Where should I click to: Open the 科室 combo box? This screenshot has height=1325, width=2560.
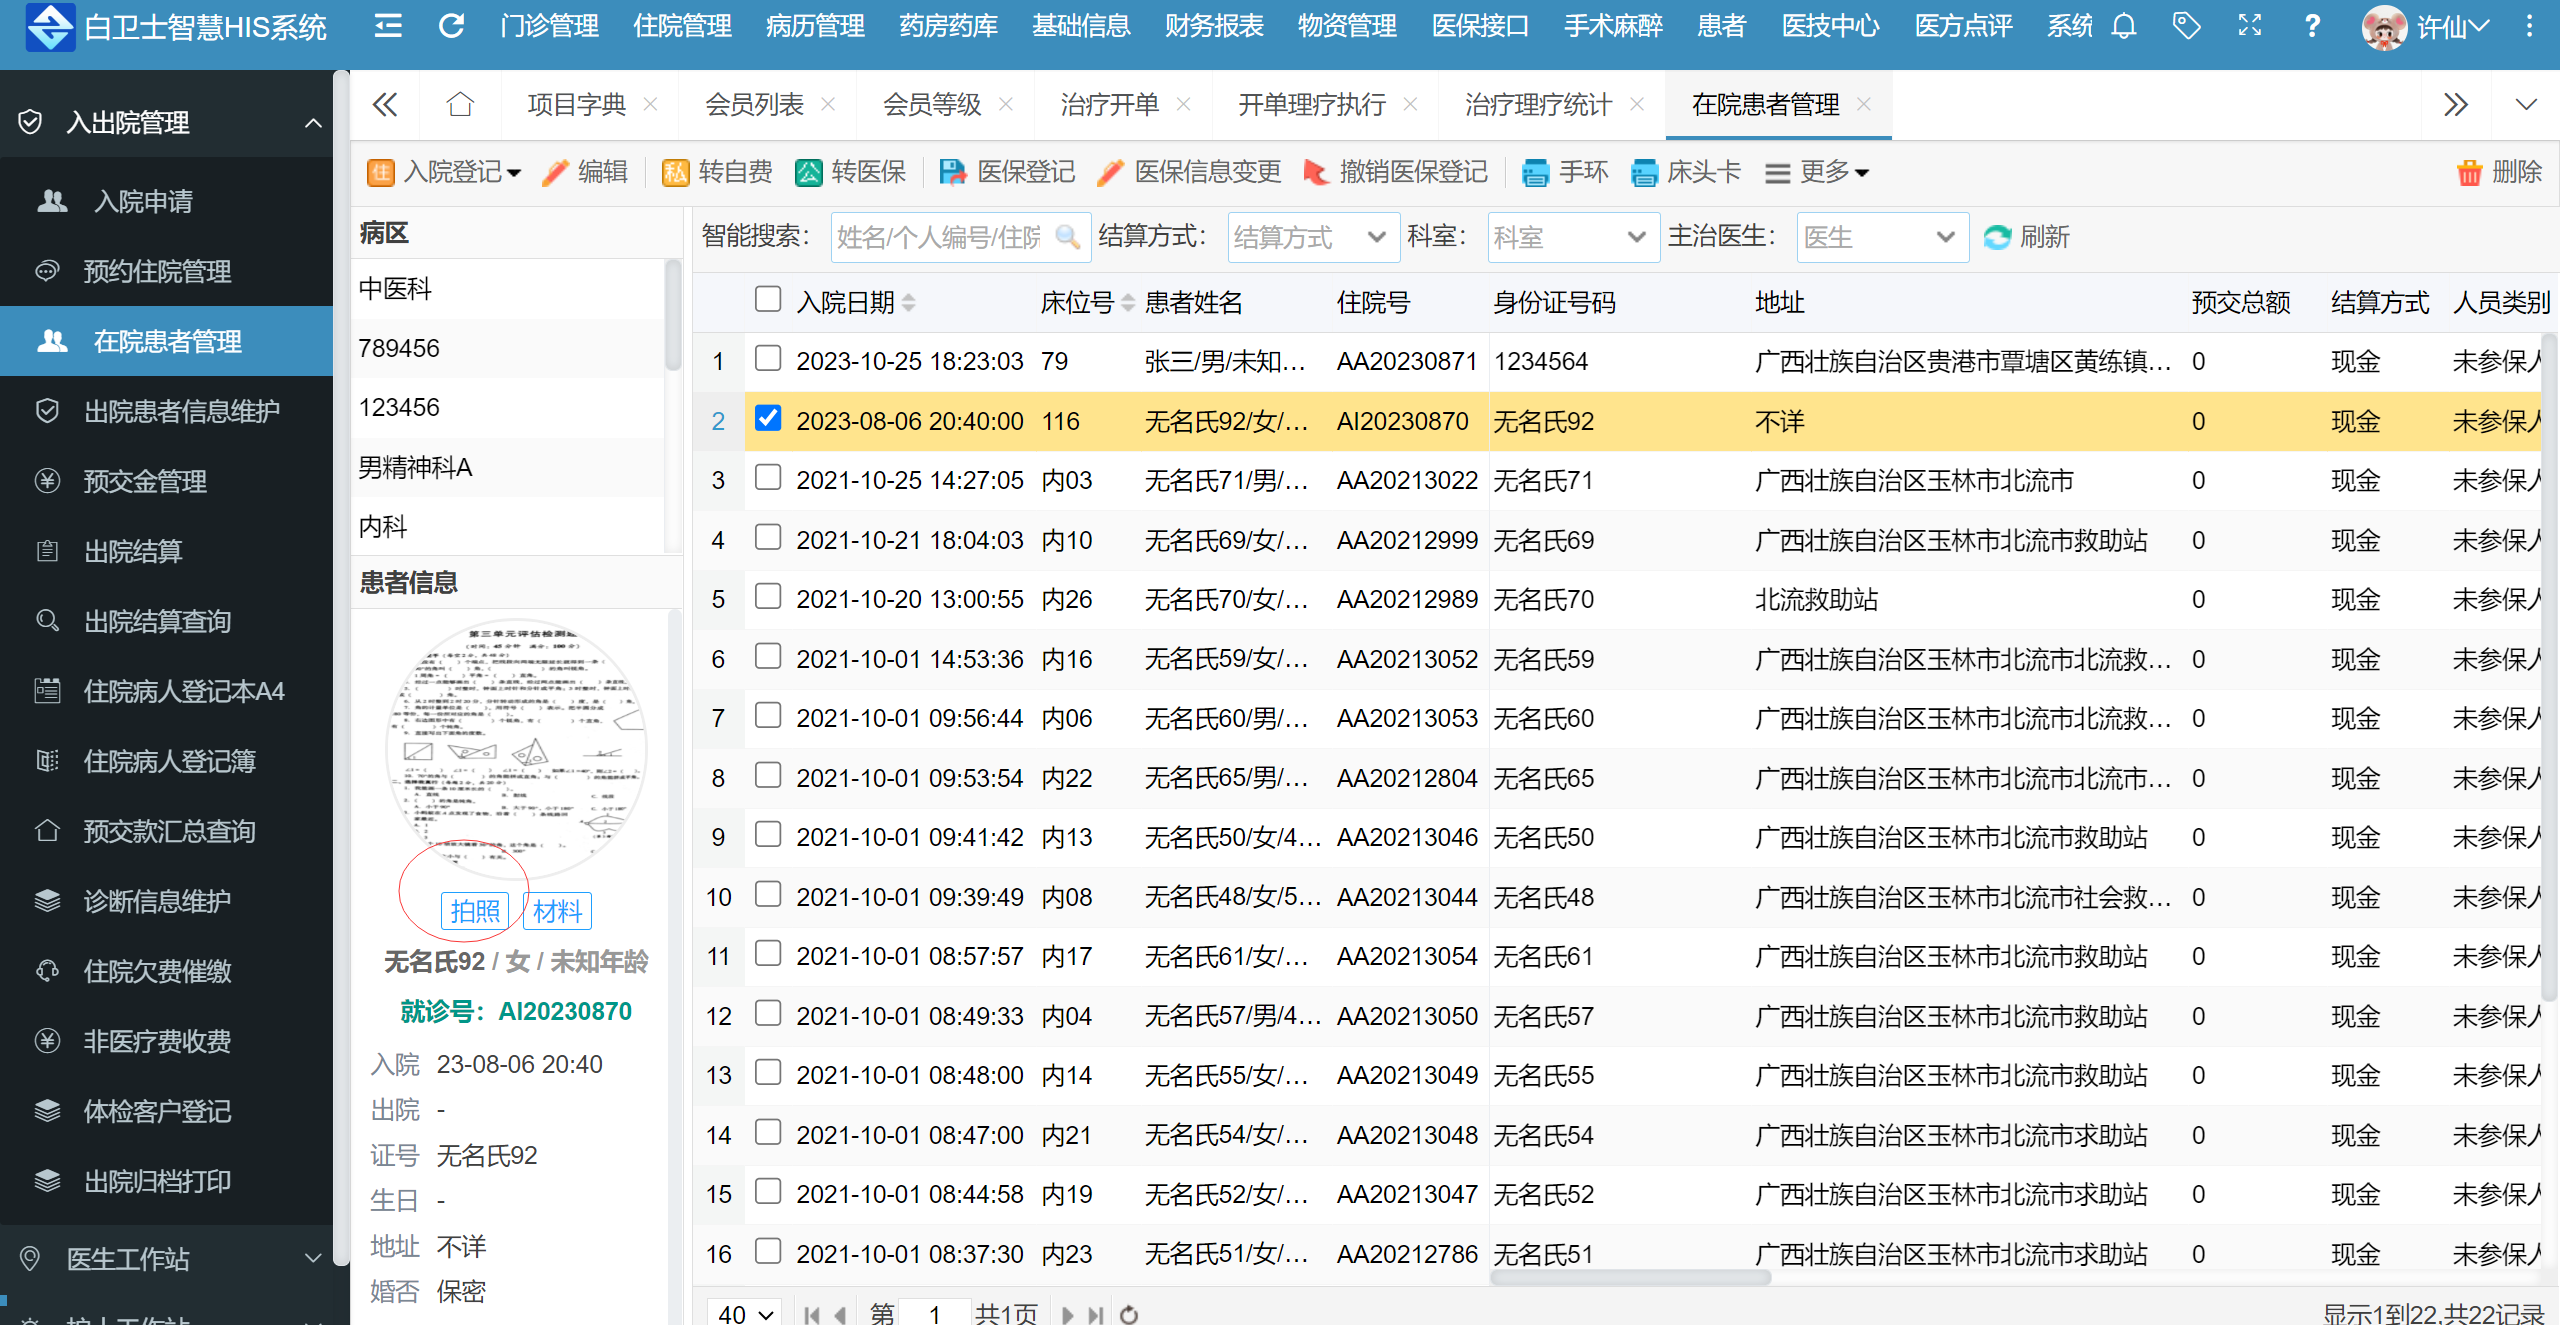tap(1573, 237)
